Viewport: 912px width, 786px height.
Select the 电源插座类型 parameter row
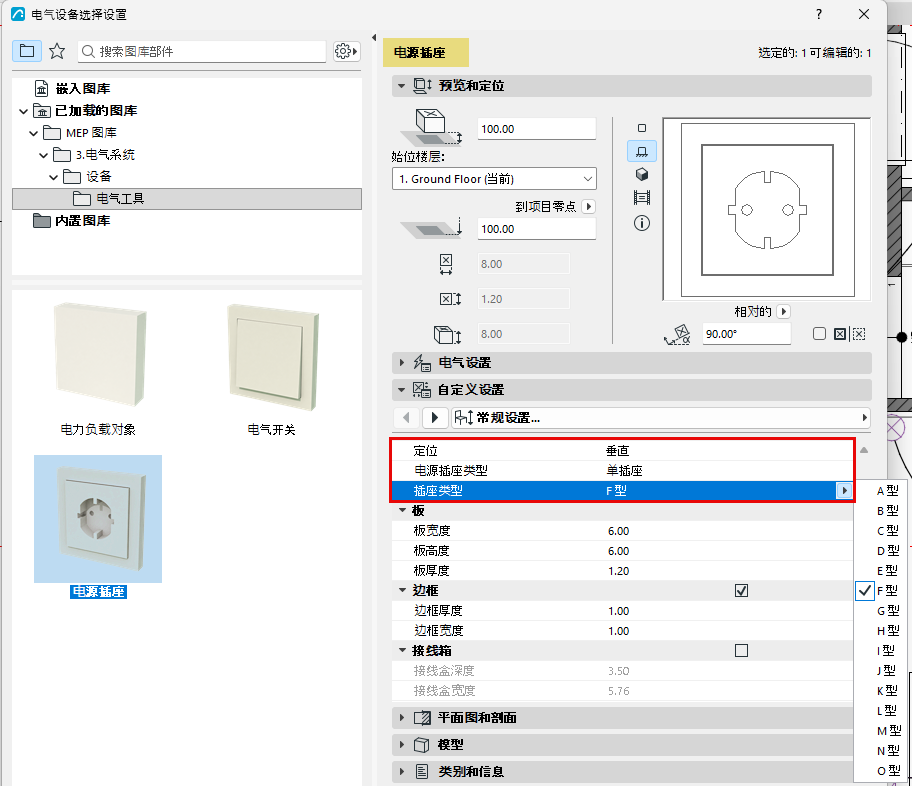point(622,471)
